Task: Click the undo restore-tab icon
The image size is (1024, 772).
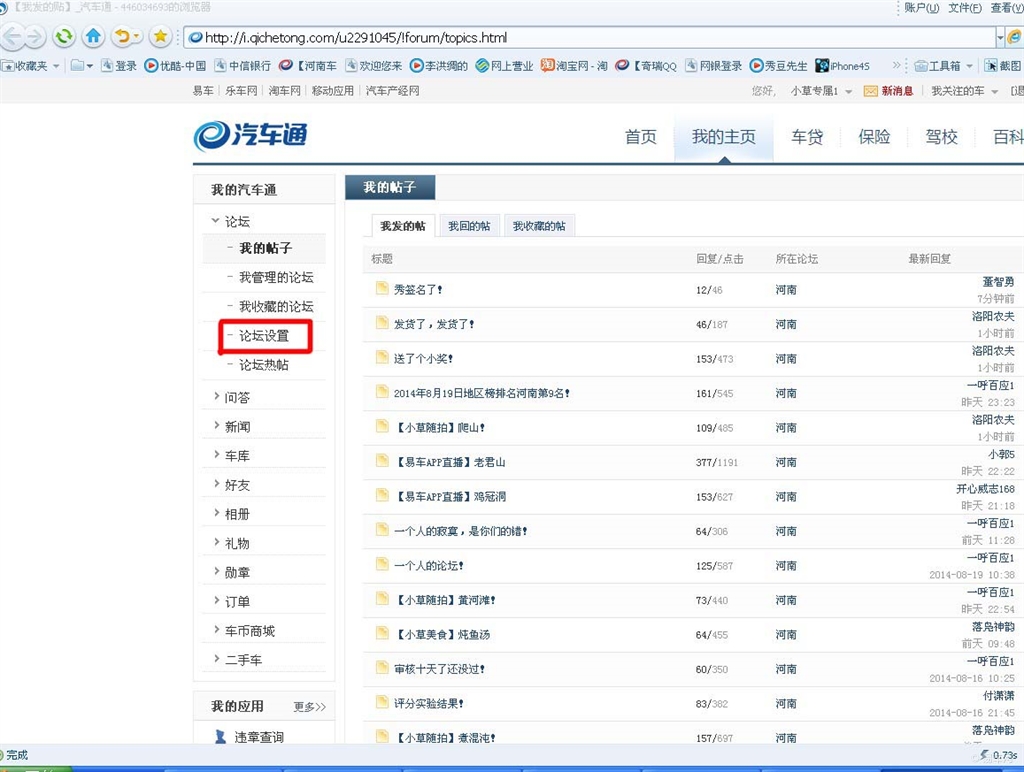Action: (123, 37)
